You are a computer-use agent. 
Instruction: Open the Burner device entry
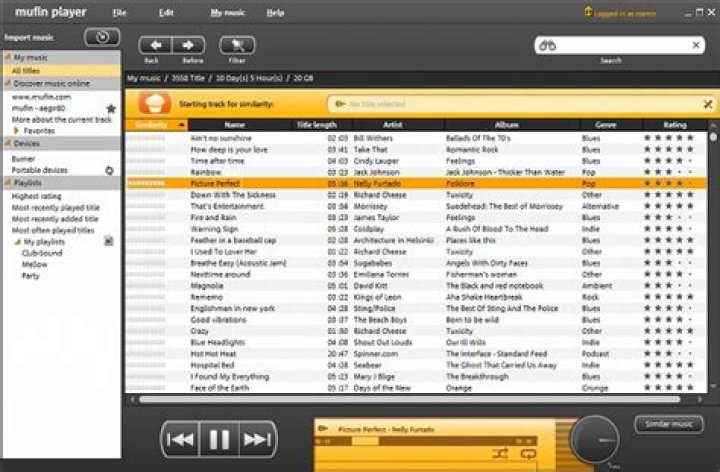coord(23,159)
